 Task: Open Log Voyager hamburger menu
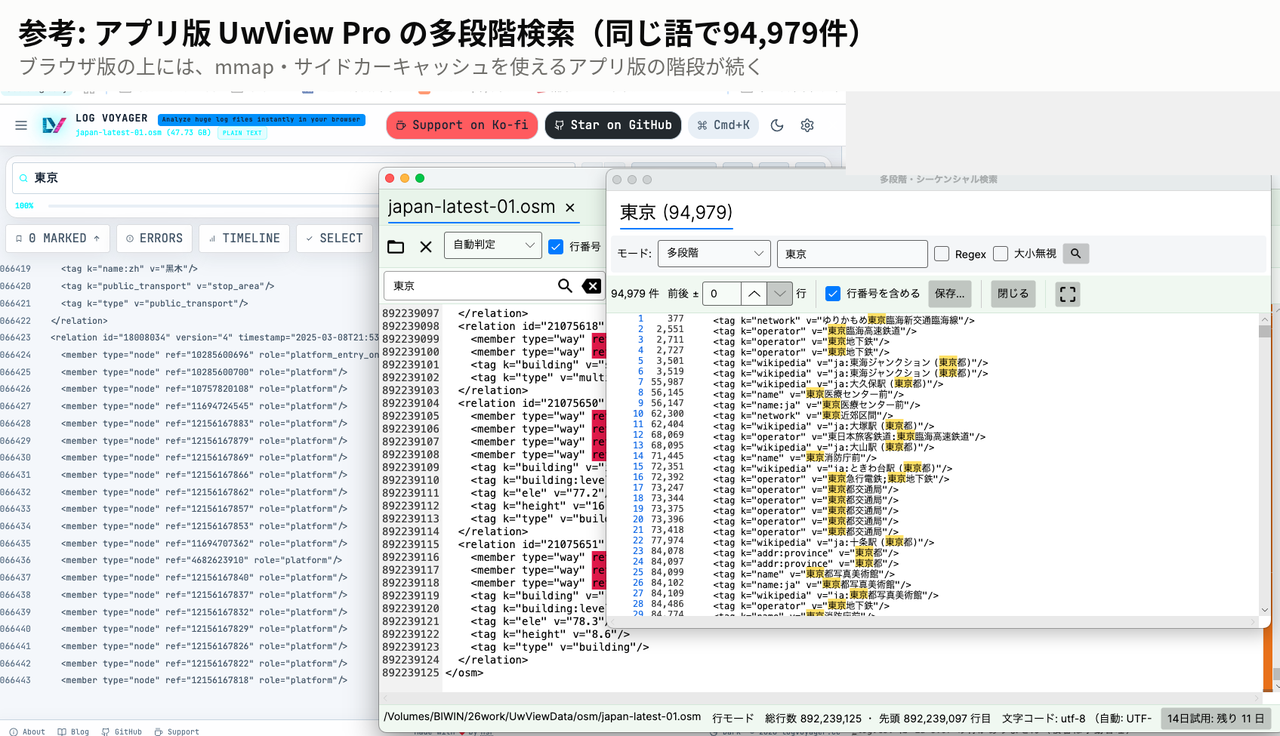pos(21,125)
